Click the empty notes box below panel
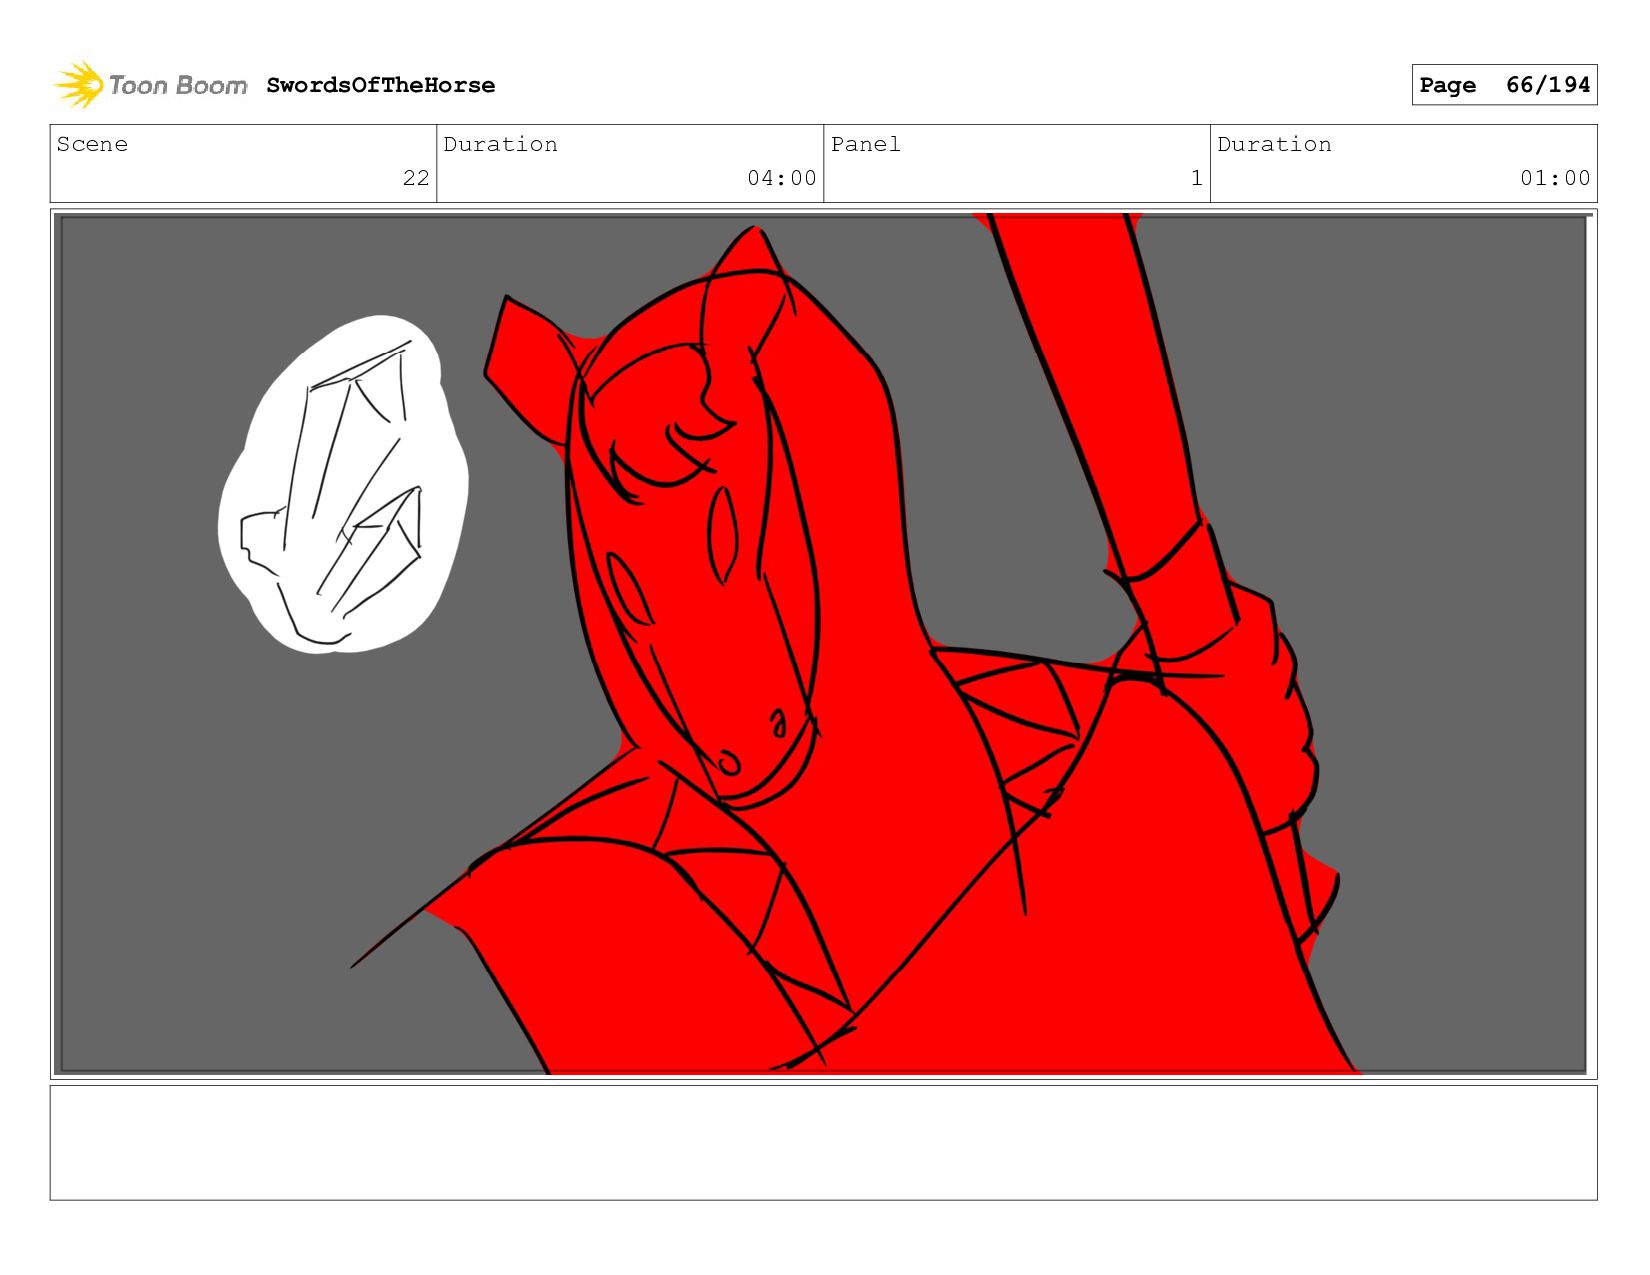 (x=824, y=1143)
